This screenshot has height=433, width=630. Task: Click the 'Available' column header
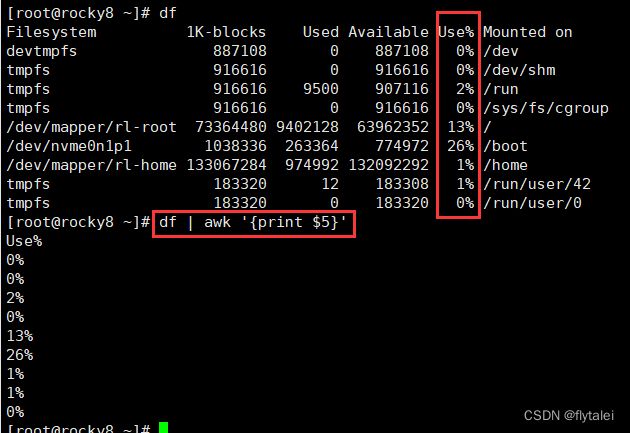click(x=389, y=32)
